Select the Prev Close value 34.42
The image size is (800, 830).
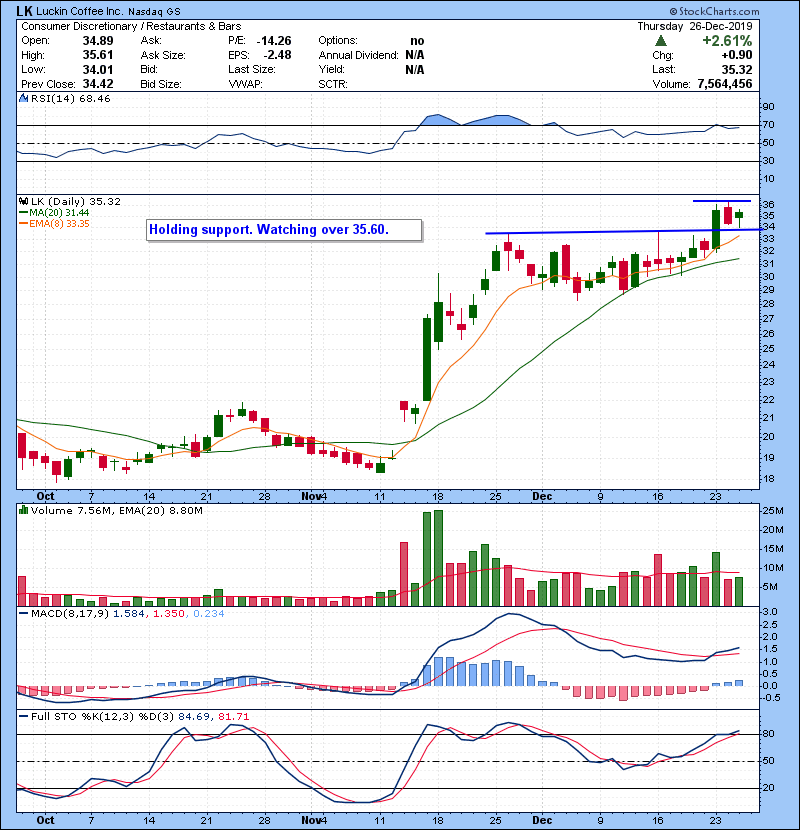pyautogui.click(x=98, y=84)
